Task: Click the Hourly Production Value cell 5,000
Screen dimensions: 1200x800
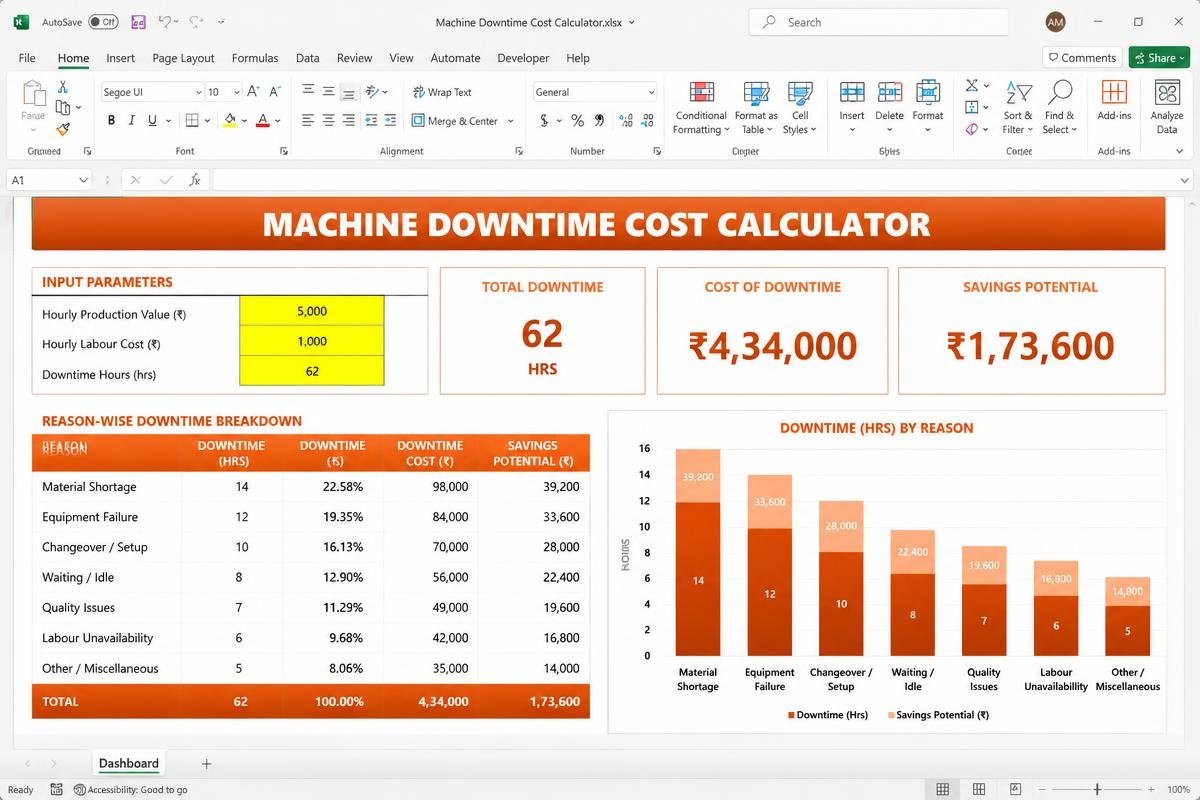Action: (312, 311)
